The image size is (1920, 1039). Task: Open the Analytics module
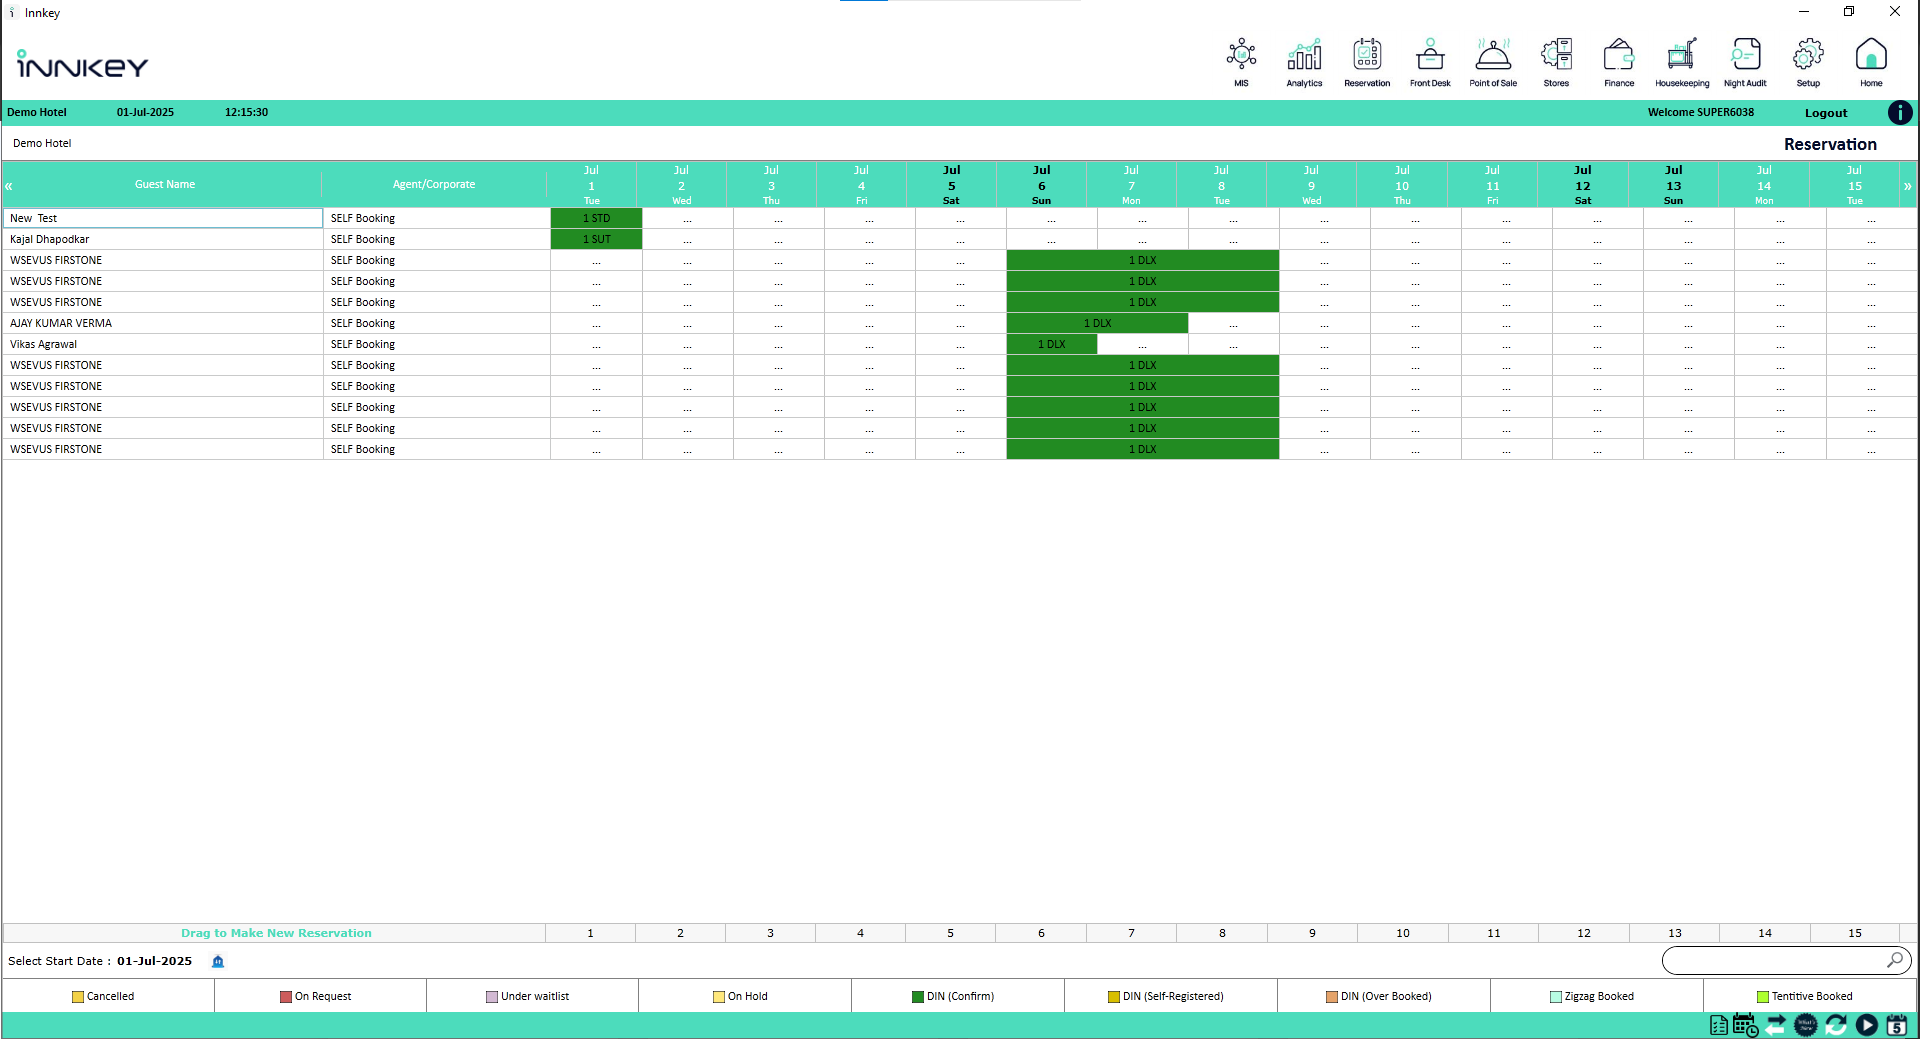point(1304,62)
